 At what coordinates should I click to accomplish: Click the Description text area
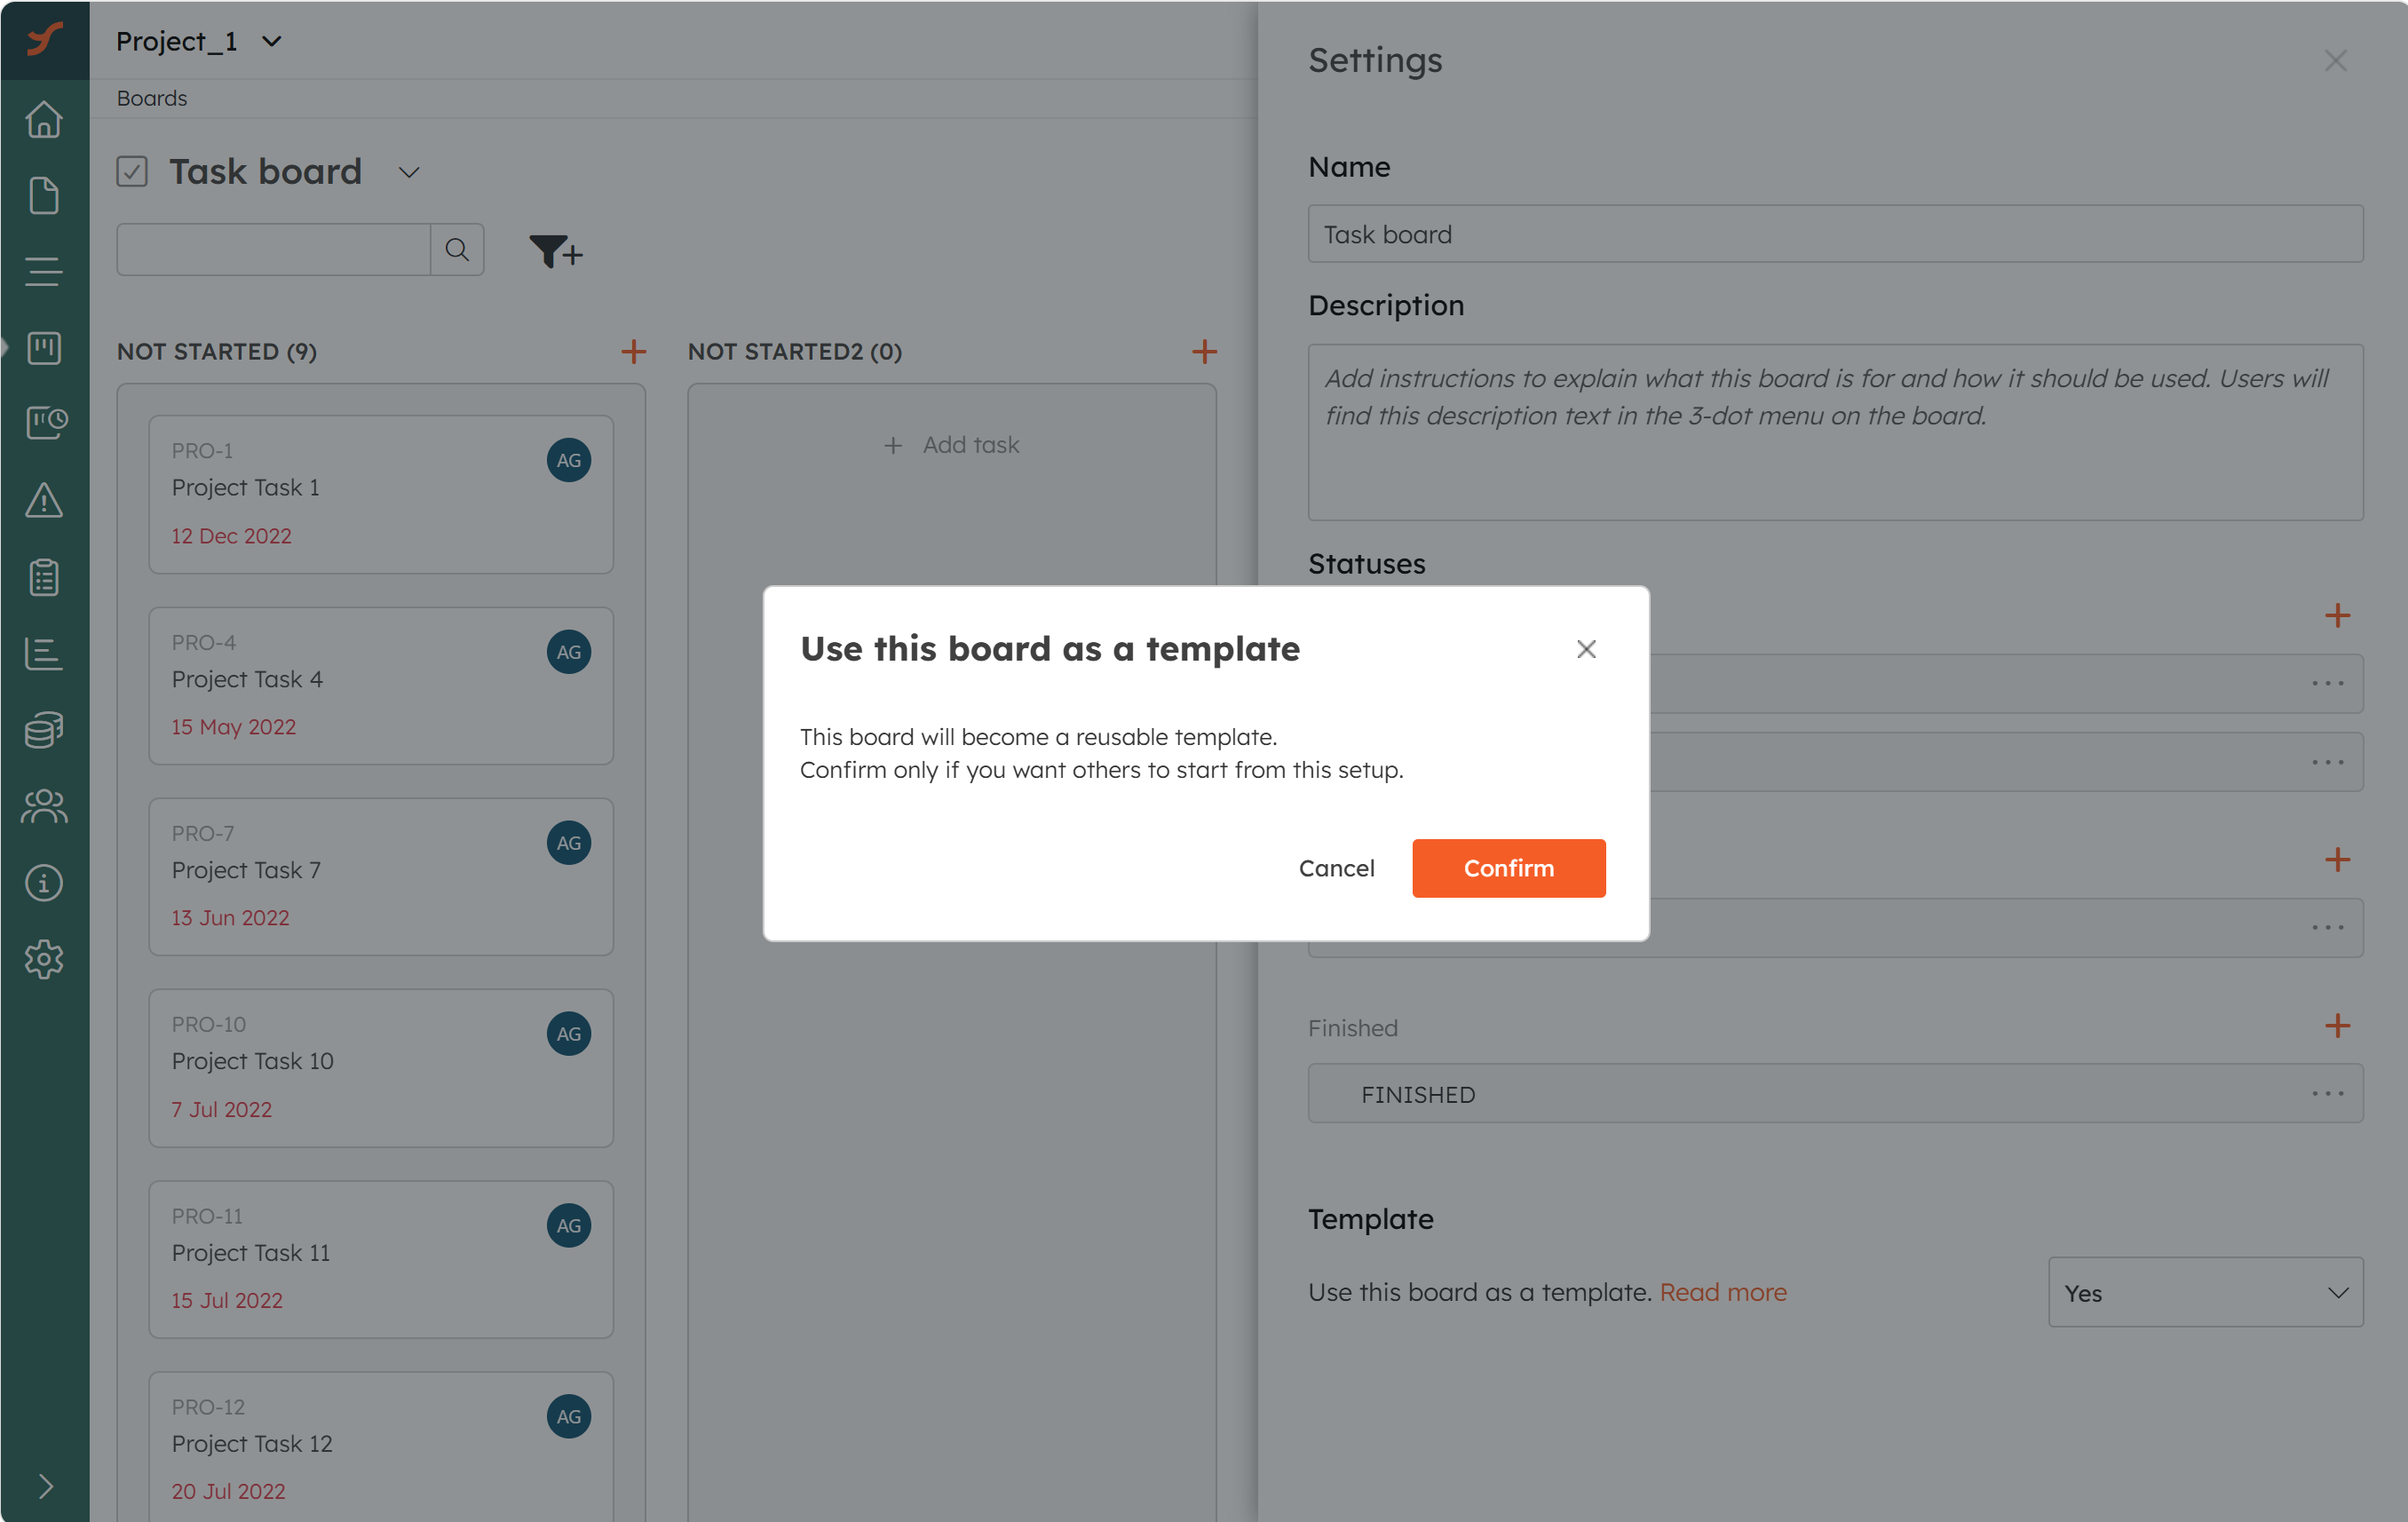tap(1835, 432)
